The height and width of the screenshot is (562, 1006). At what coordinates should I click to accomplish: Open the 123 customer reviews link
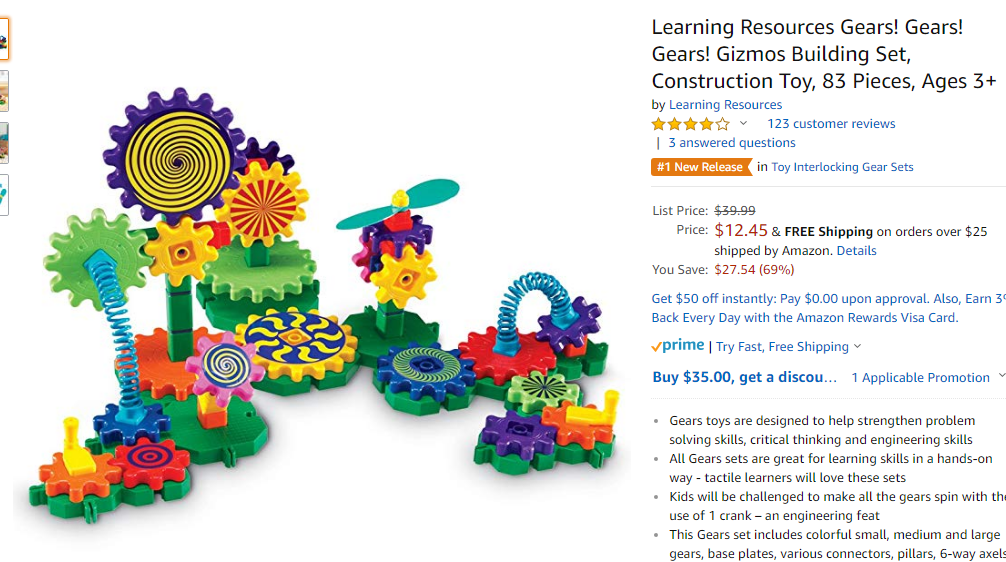click(x=831, y=124)
